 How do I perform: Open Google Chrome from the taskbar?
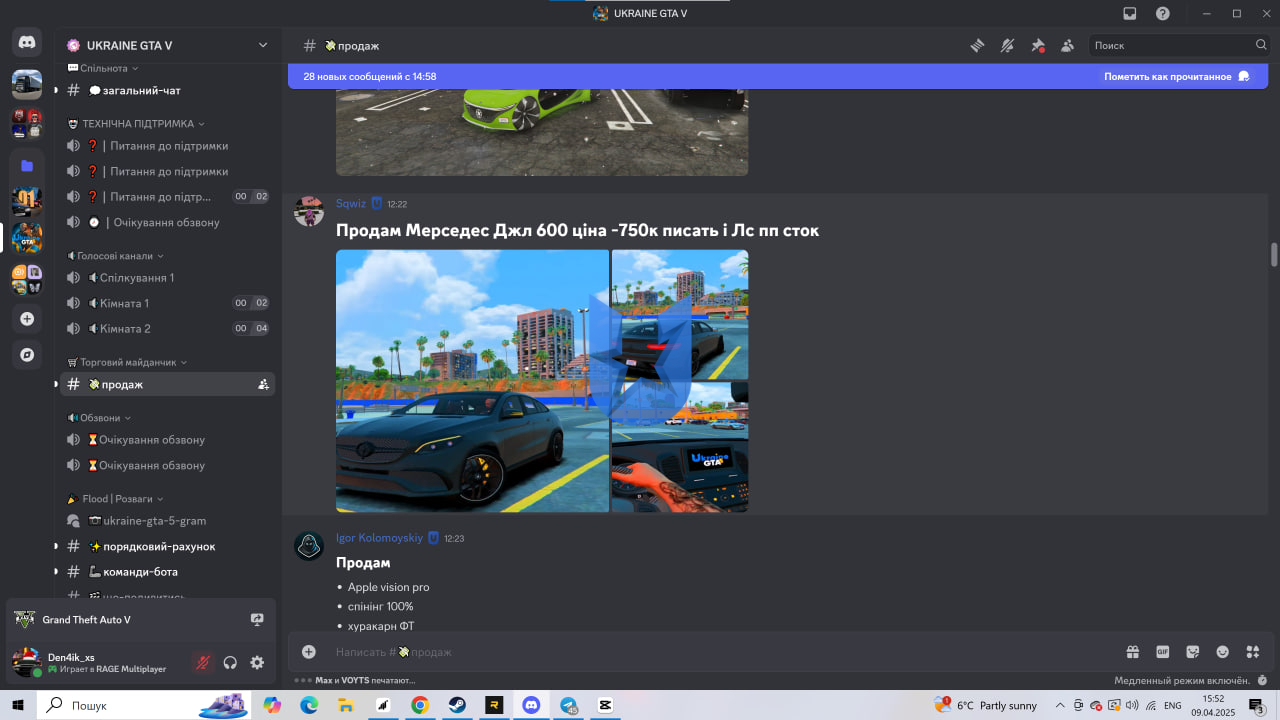(420, 705)
